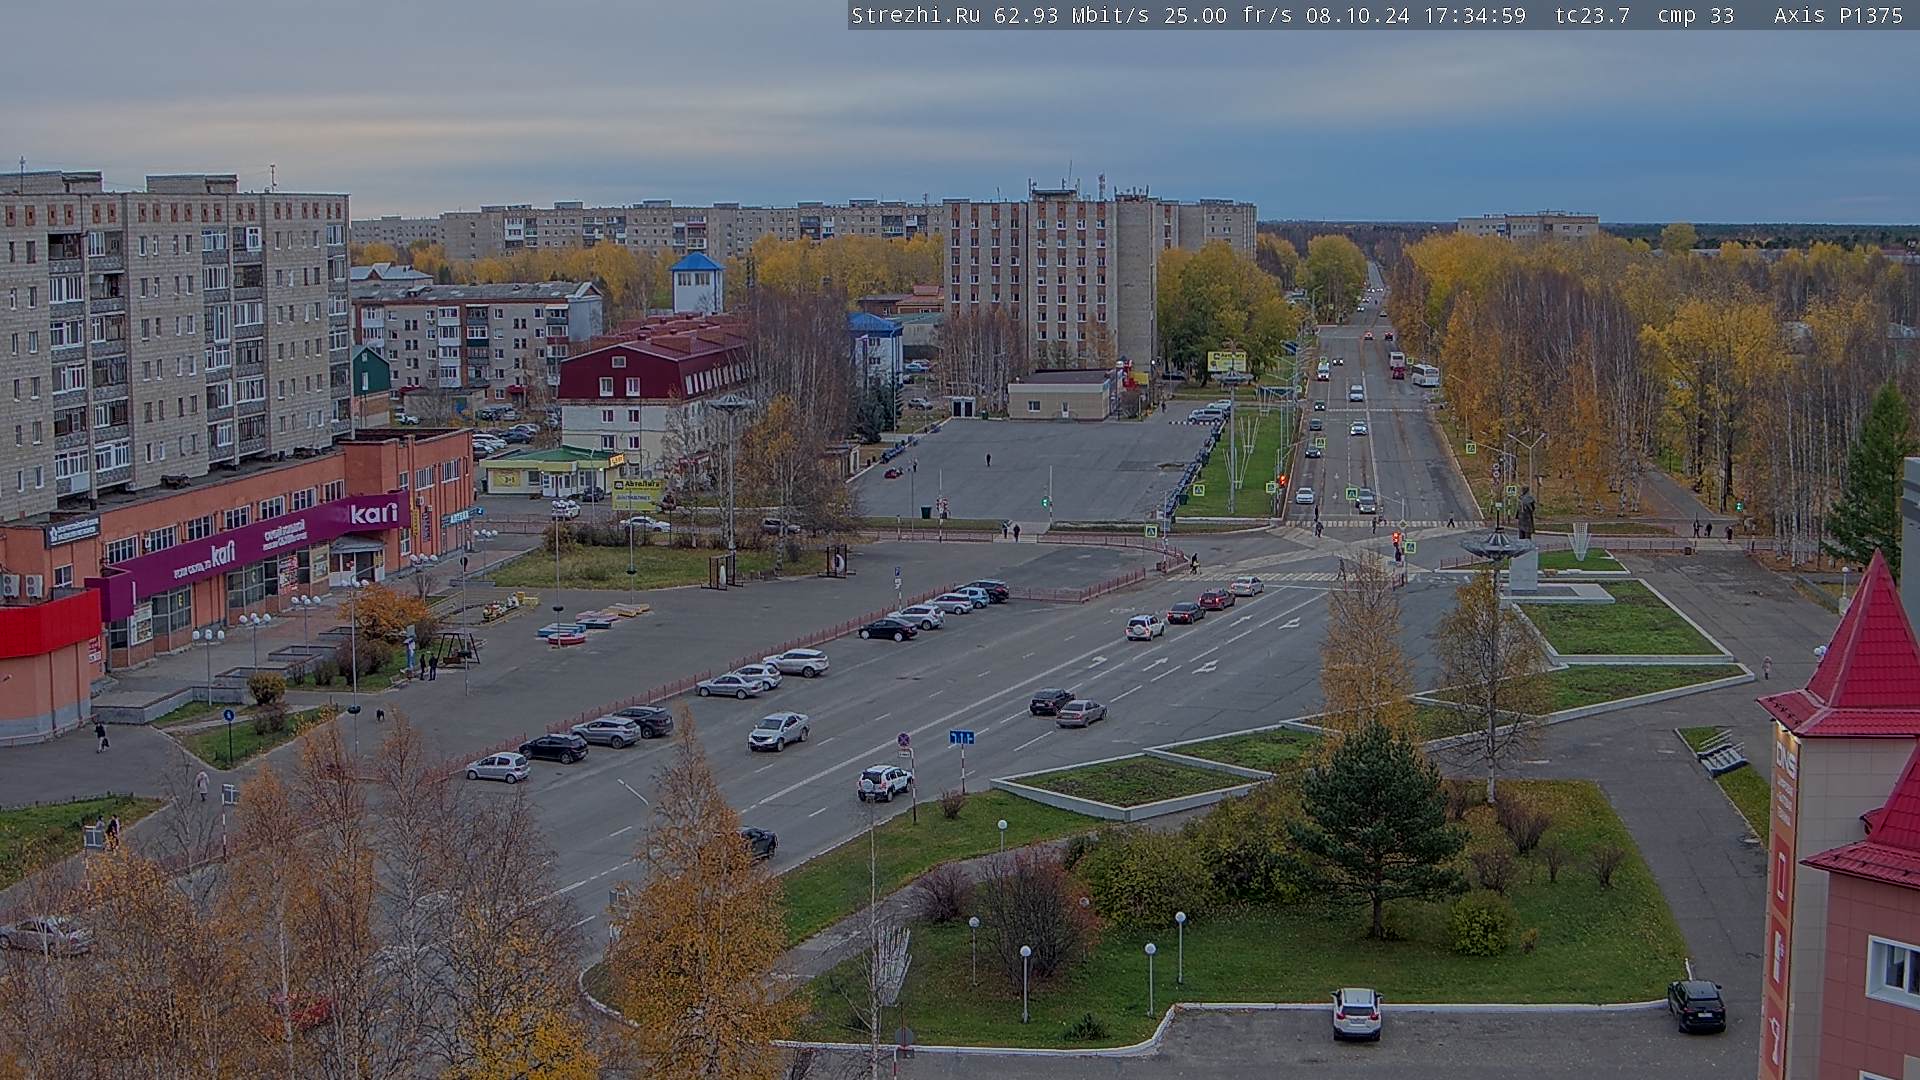
Task: Select the Axis P1375 camera model text
Action: click(x=1838, y=15)
